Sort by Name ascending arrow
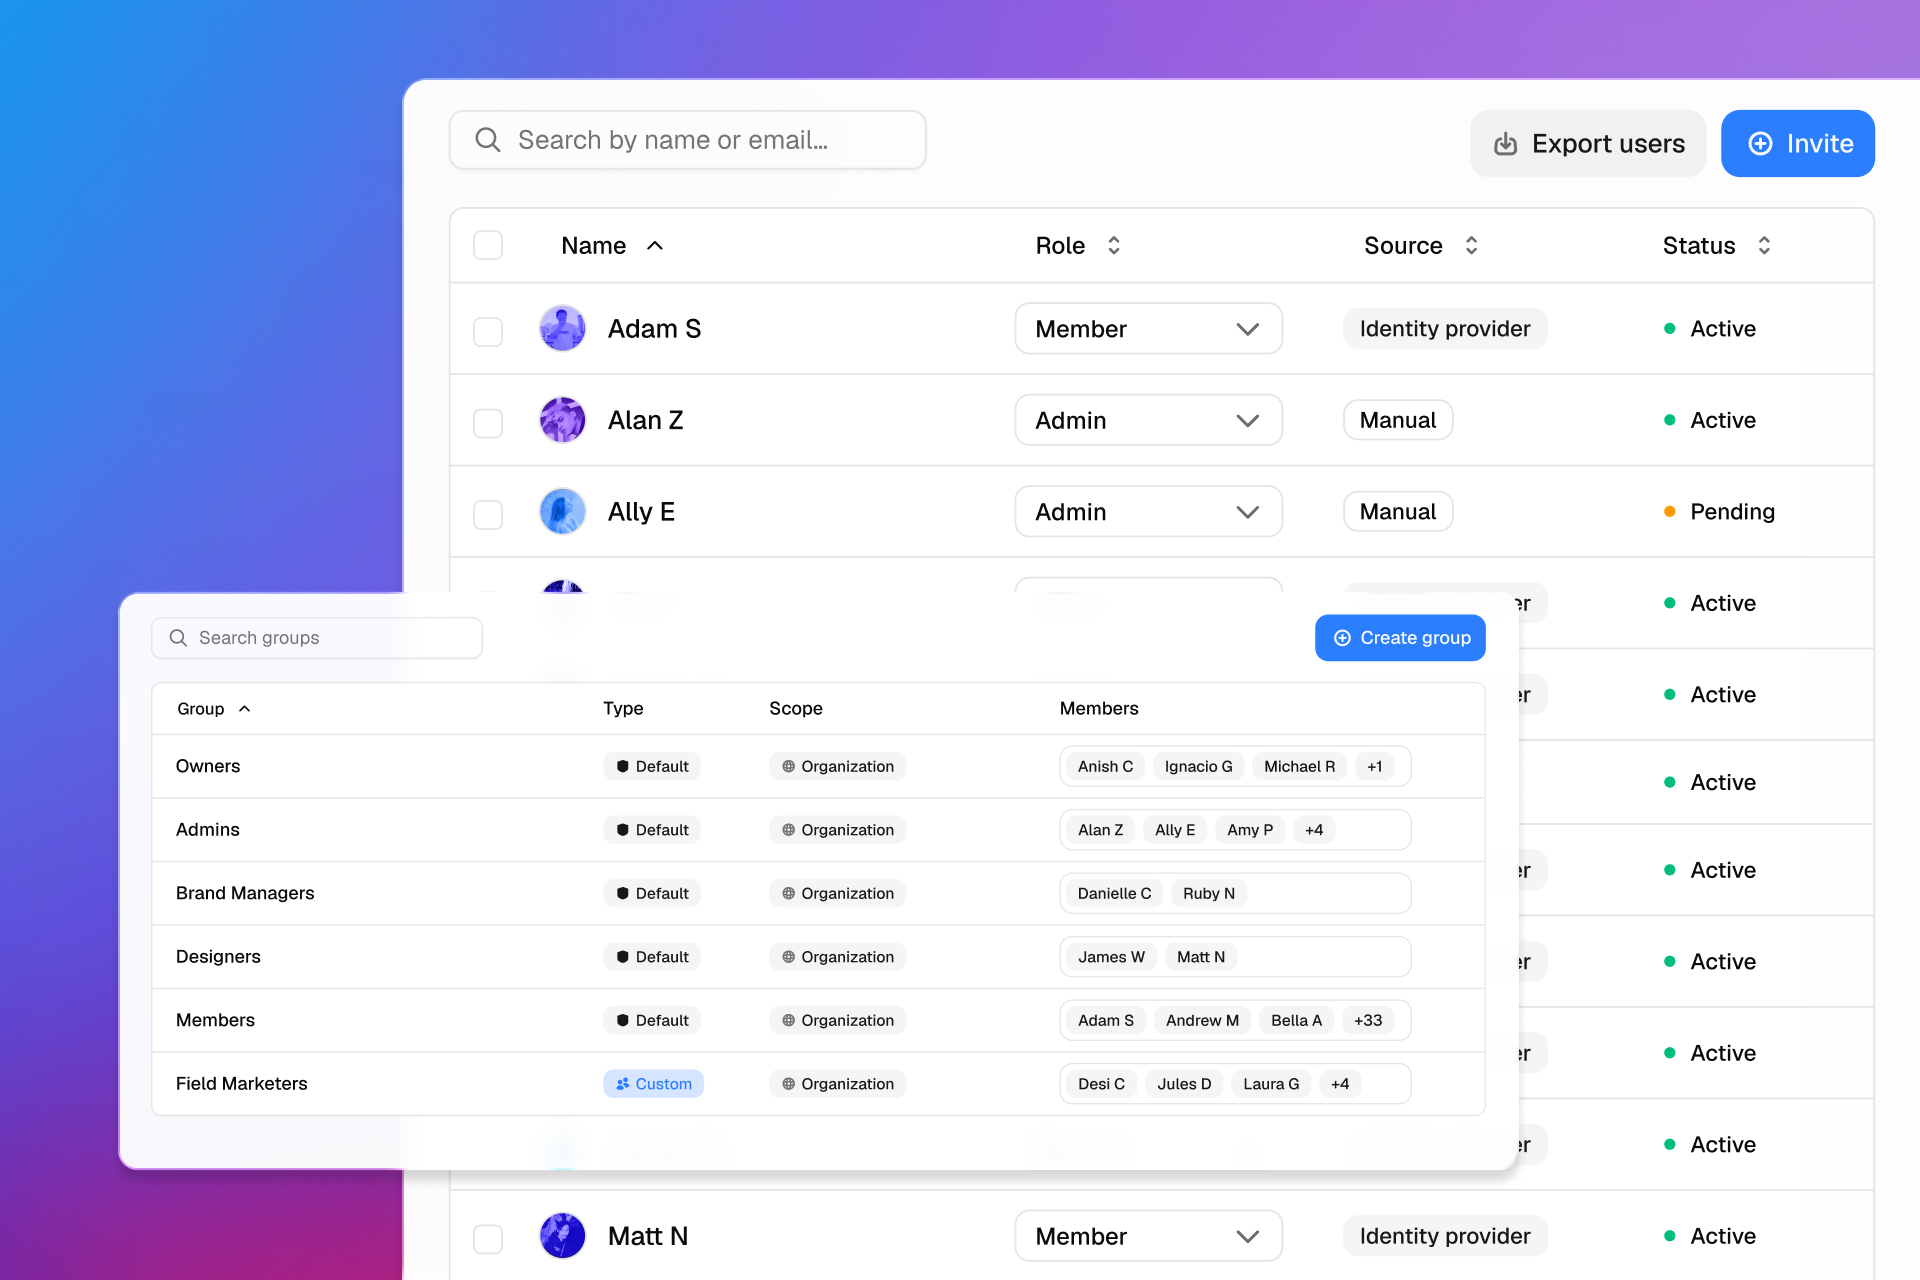Viewport: 1920px width, 1280px height. 655,246
